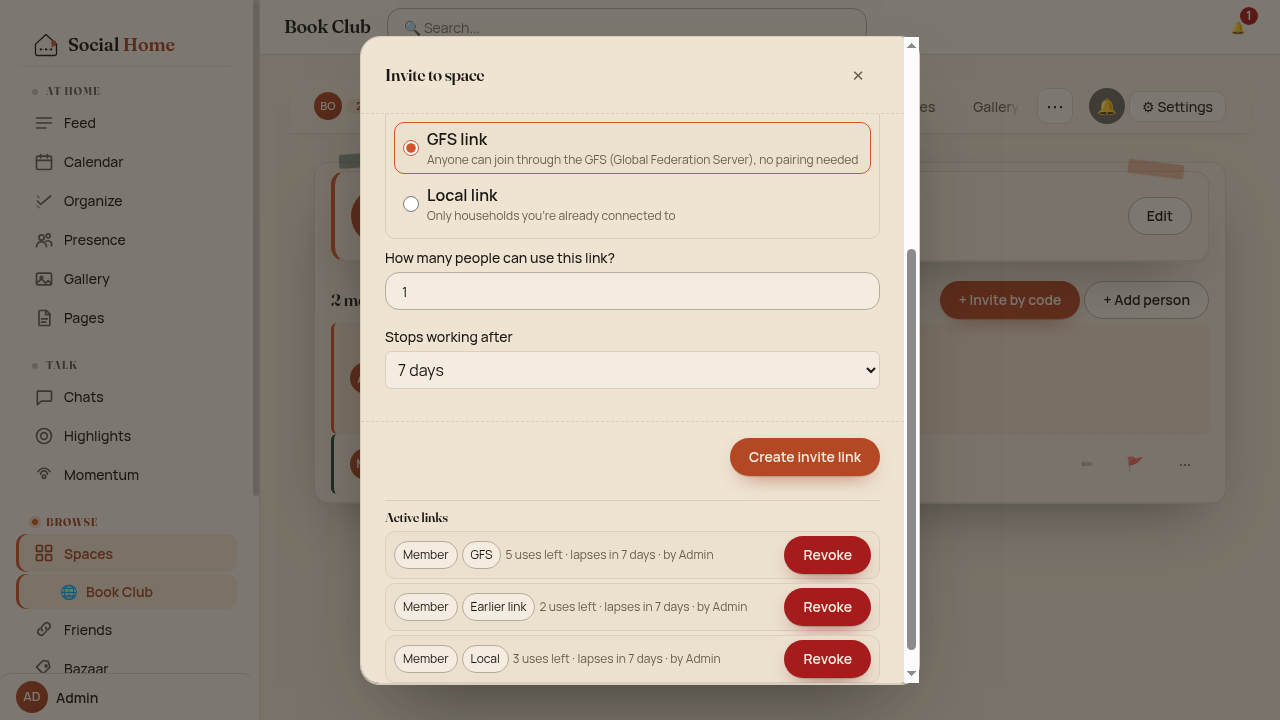Revoke the Earlier link invite

[827, 607]
